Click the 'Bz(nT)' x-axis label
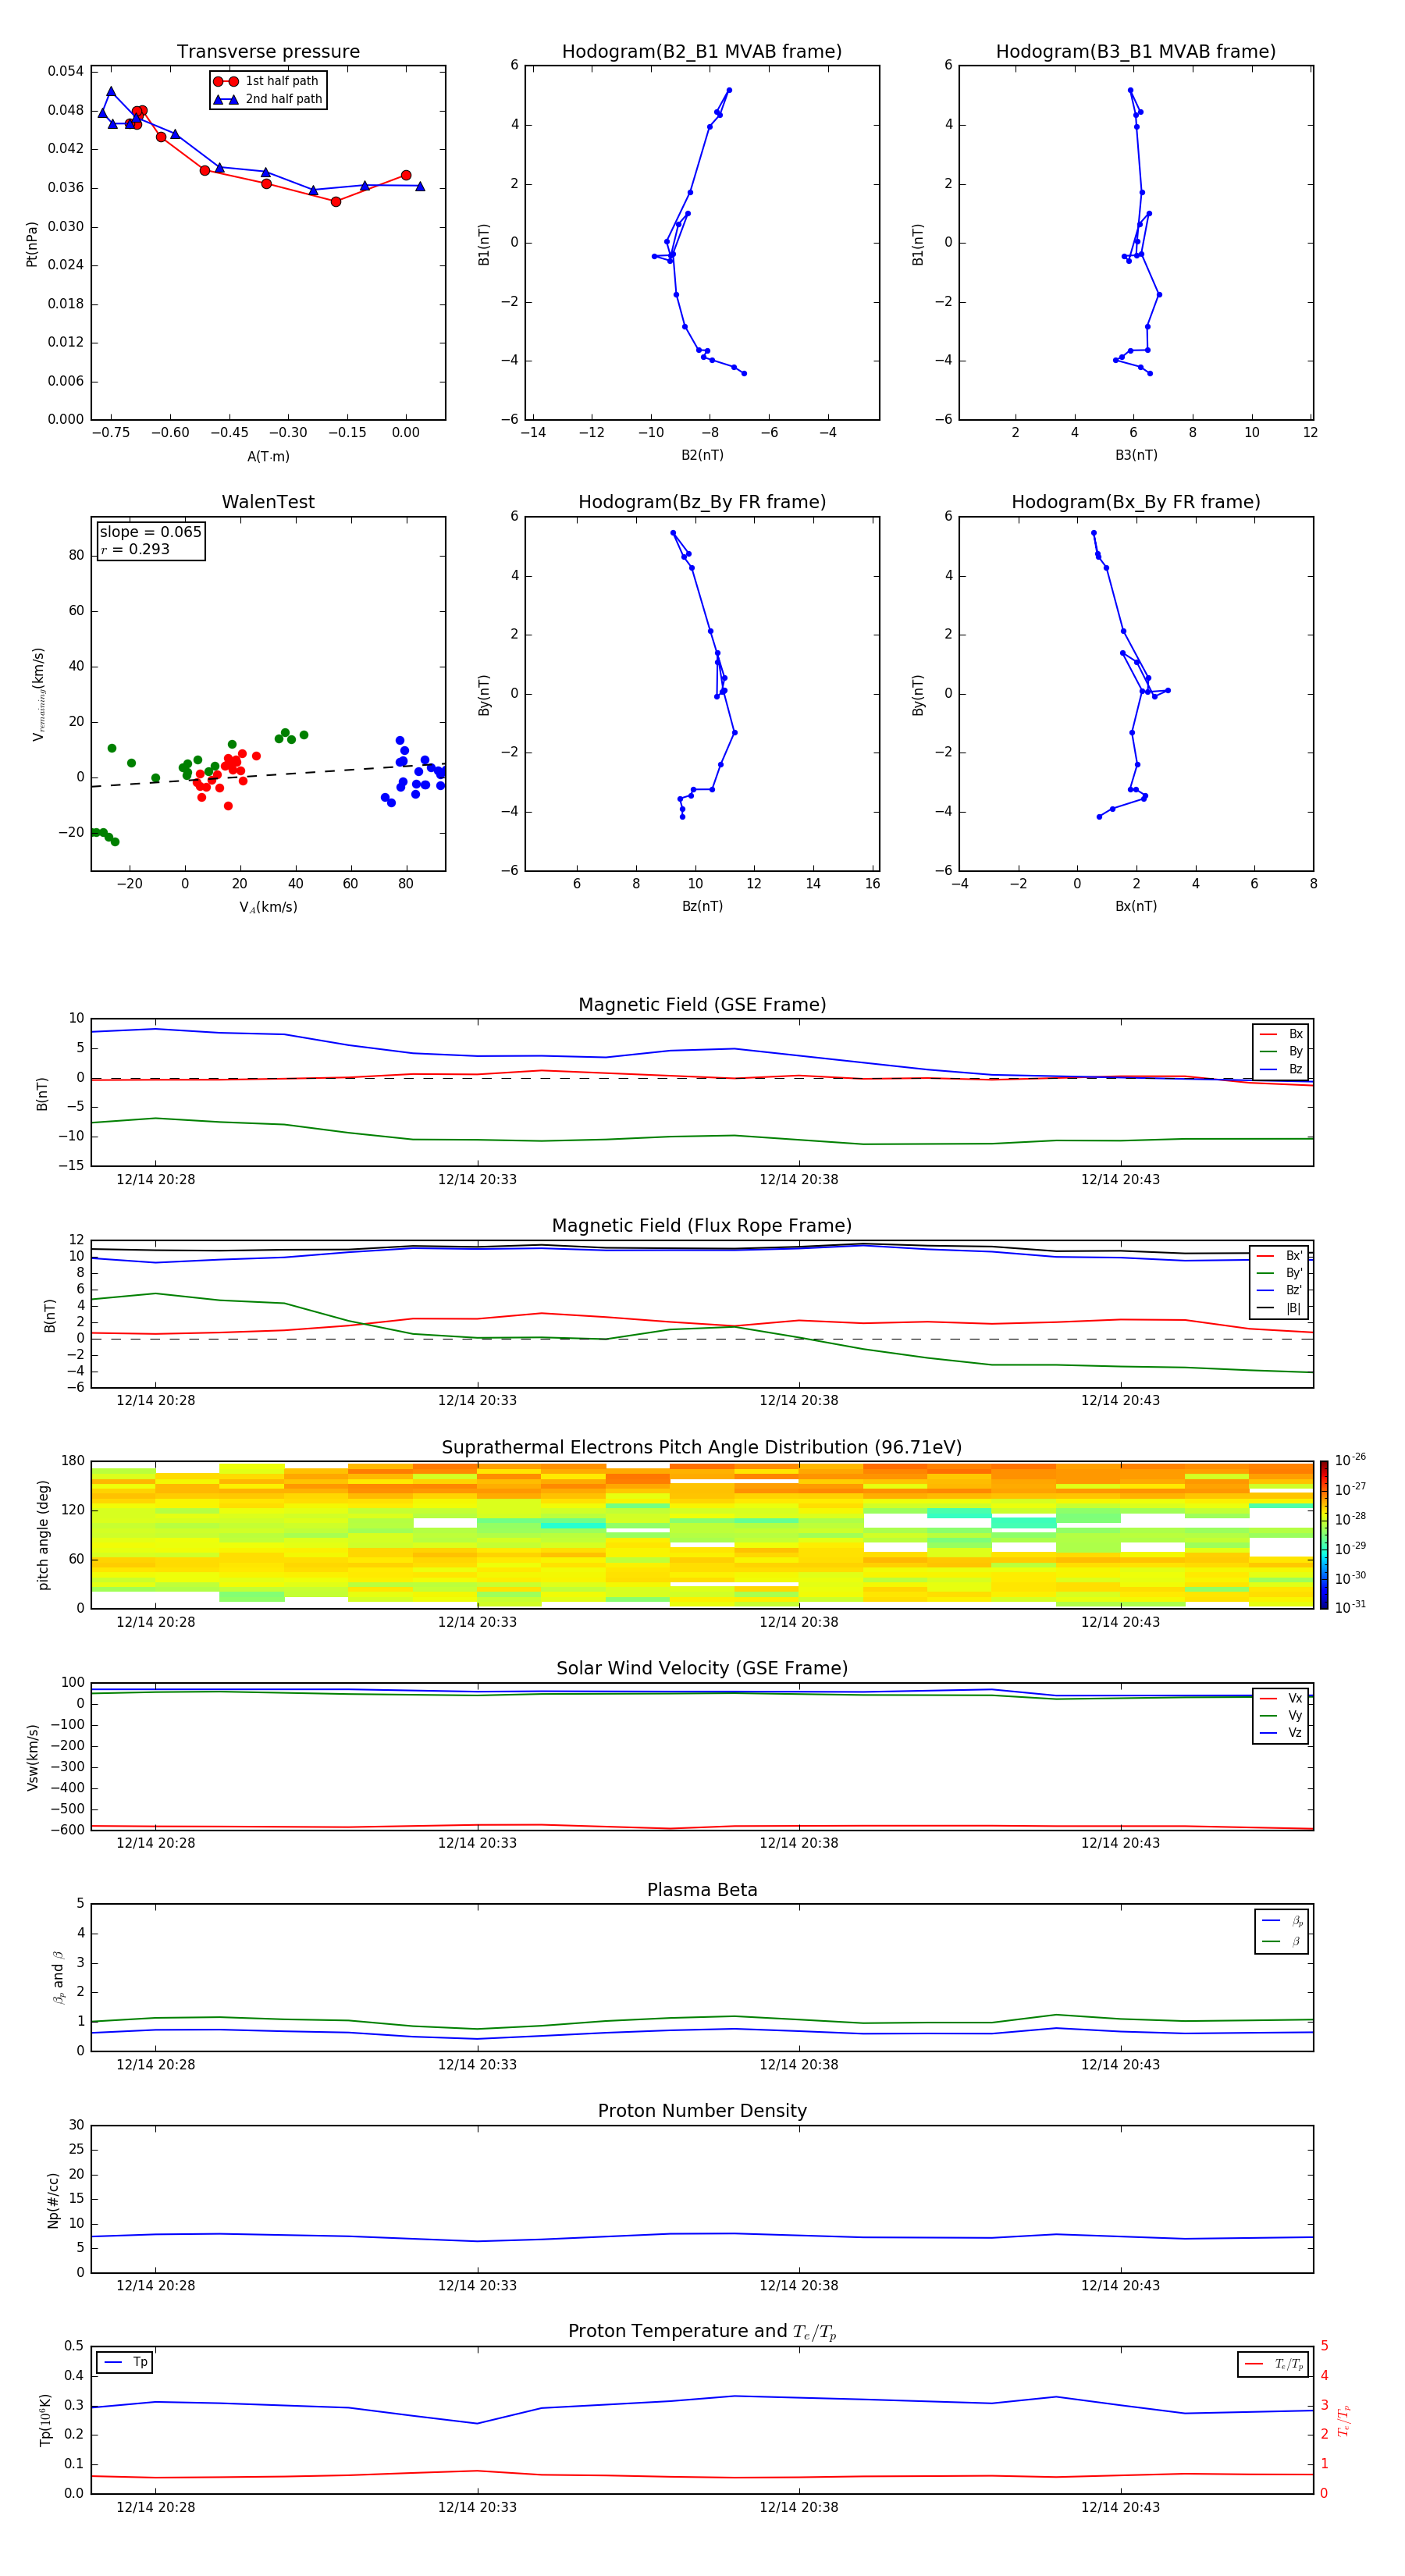Image resolution: width=1405 pixels, height=2576 pixels. point(702,906)
